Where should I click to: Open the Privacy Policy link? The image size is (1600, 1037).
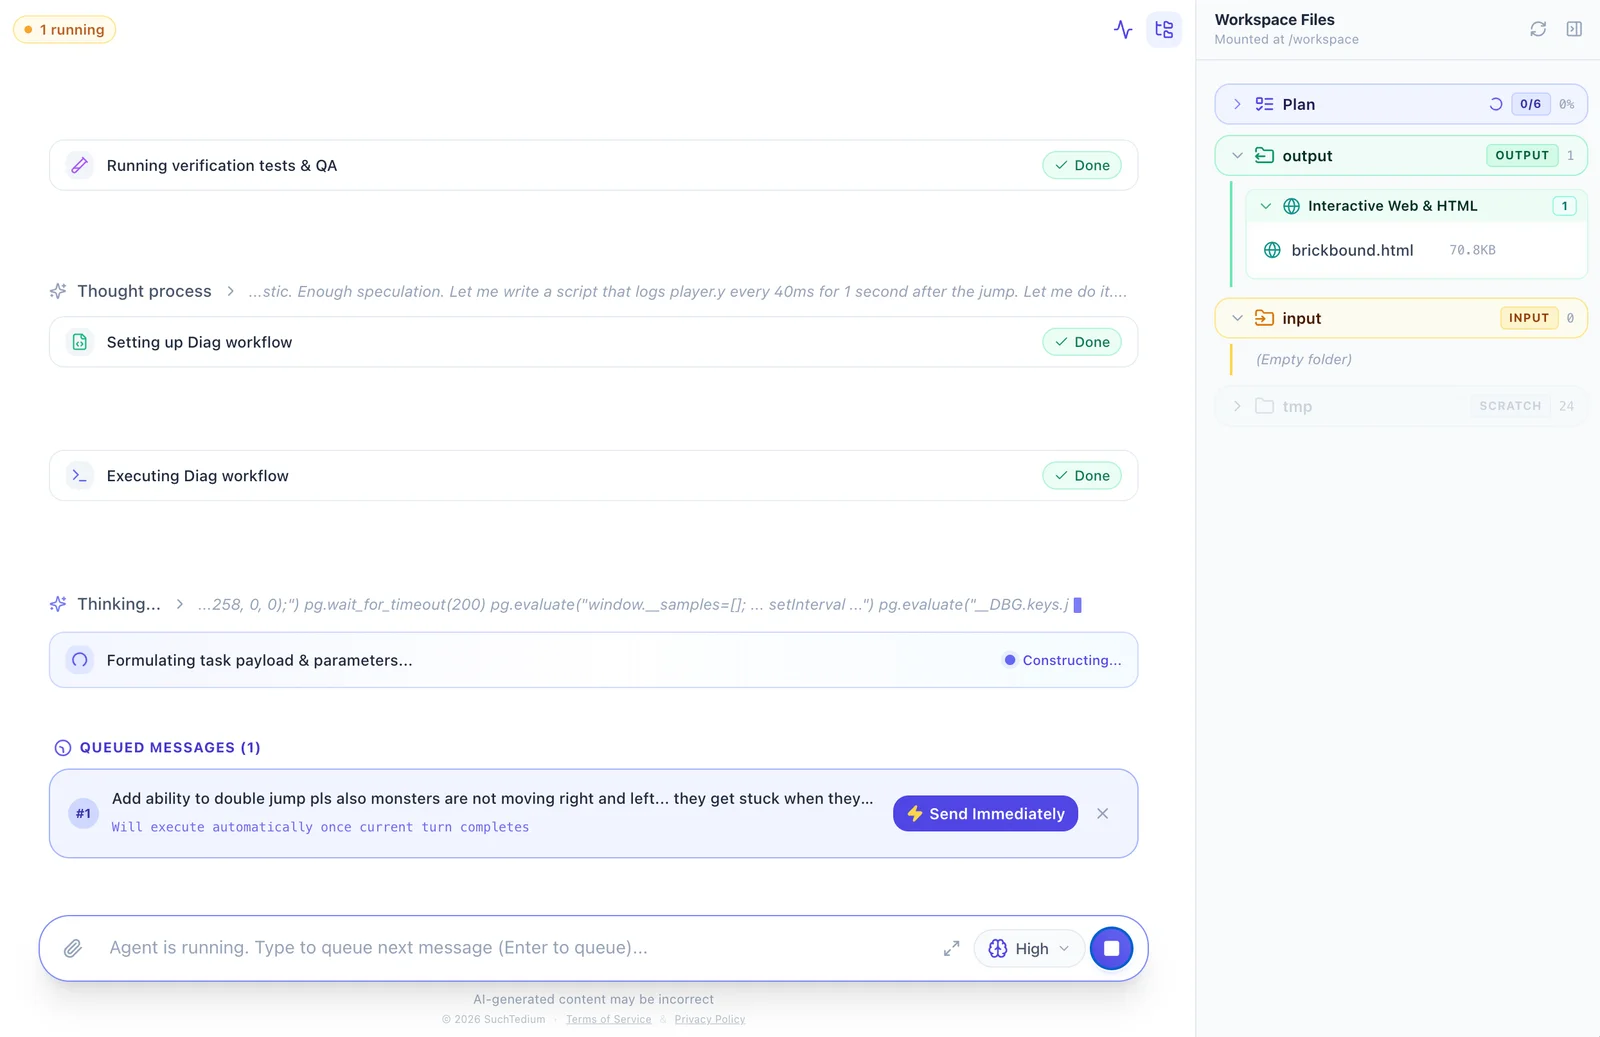tap(710, 1019)
